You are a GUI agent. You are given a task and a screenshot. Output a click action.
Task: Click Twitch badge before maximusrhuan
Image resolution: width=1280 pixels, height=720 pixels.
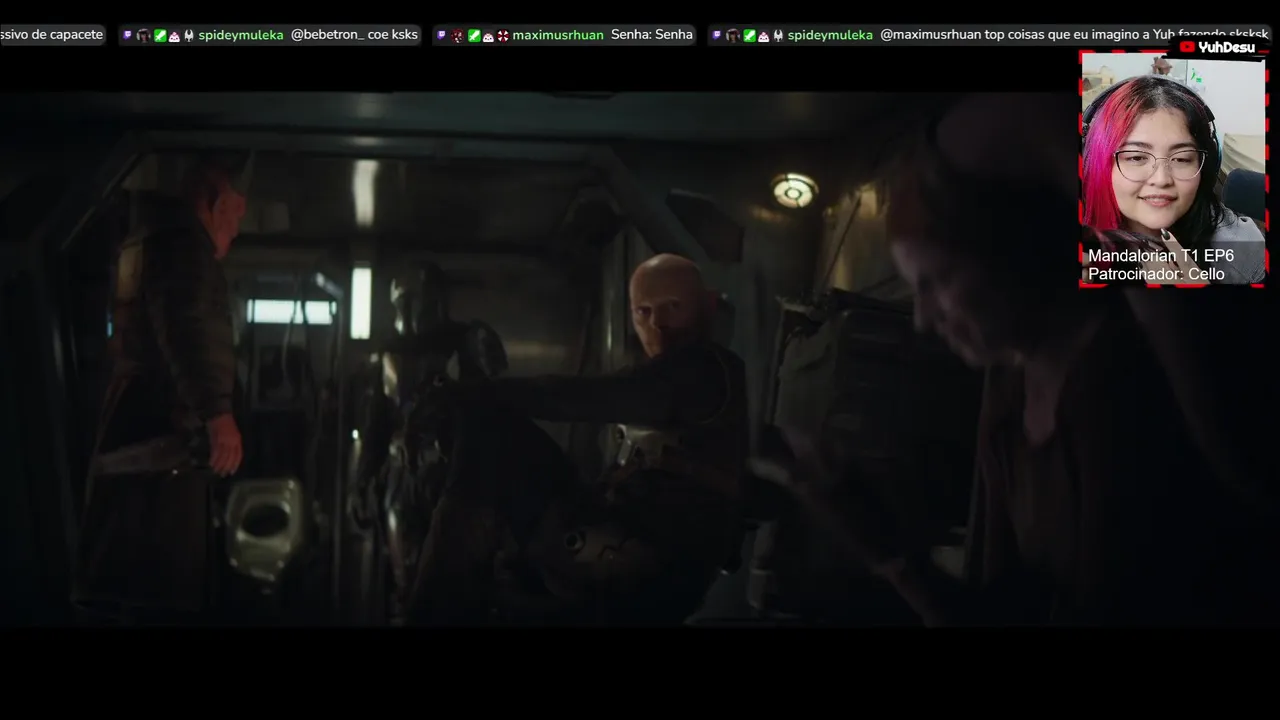[441, 35]
